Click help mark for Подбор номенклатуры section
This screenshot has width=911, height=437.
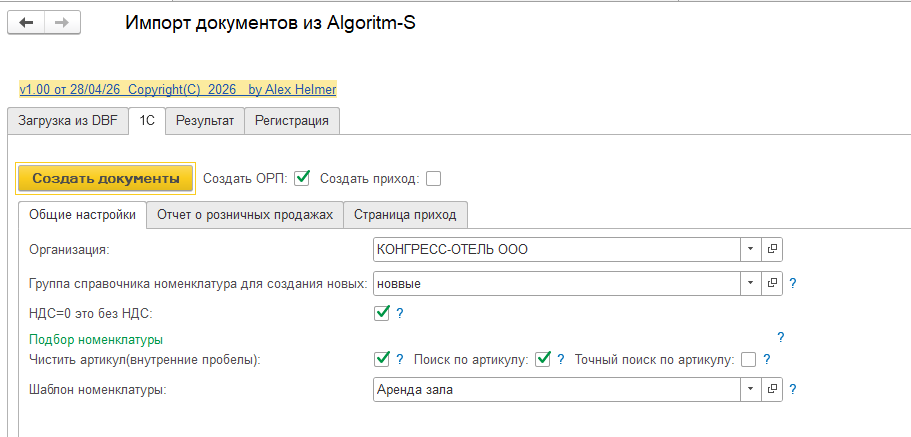[x=780, y=338]
